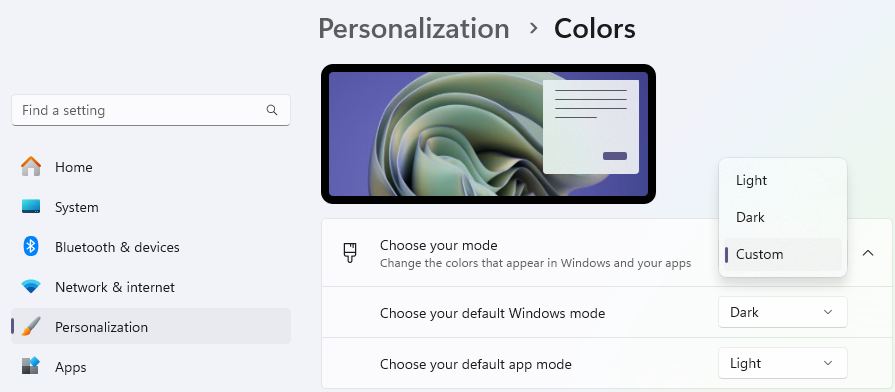Click the System monitor icon
Image resolution: width=895 pixels, height=392 pixels.
click(x=31, y=207)
